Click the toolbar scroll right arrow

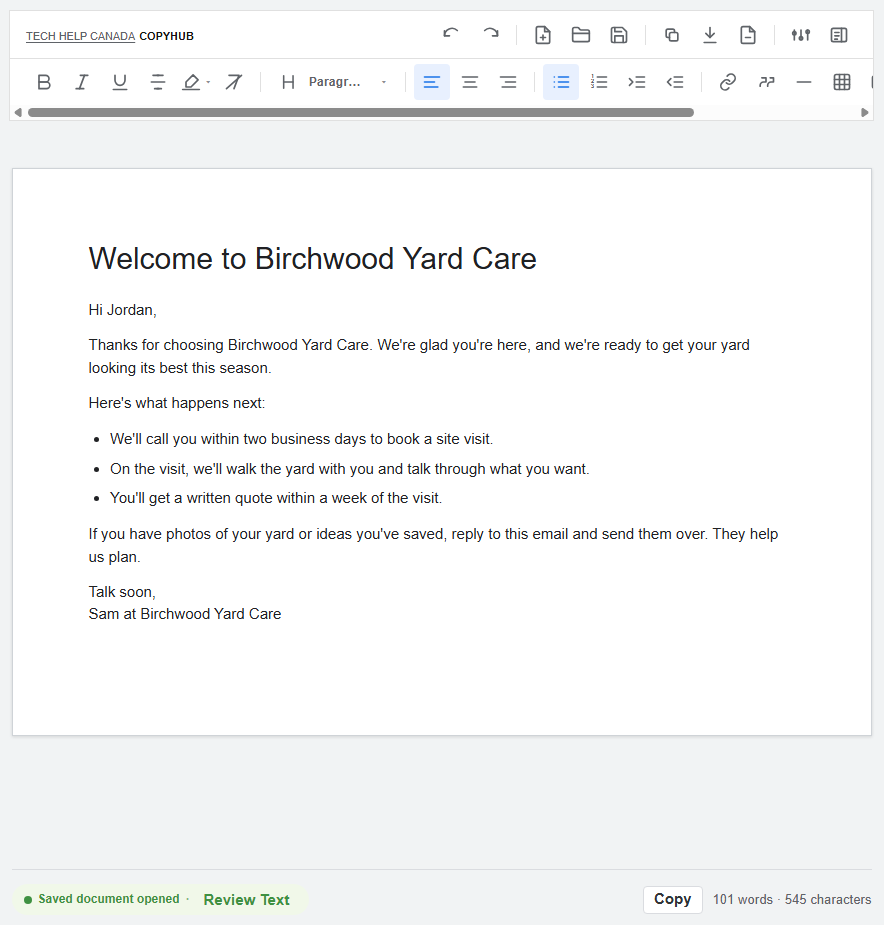click(865, 112)
